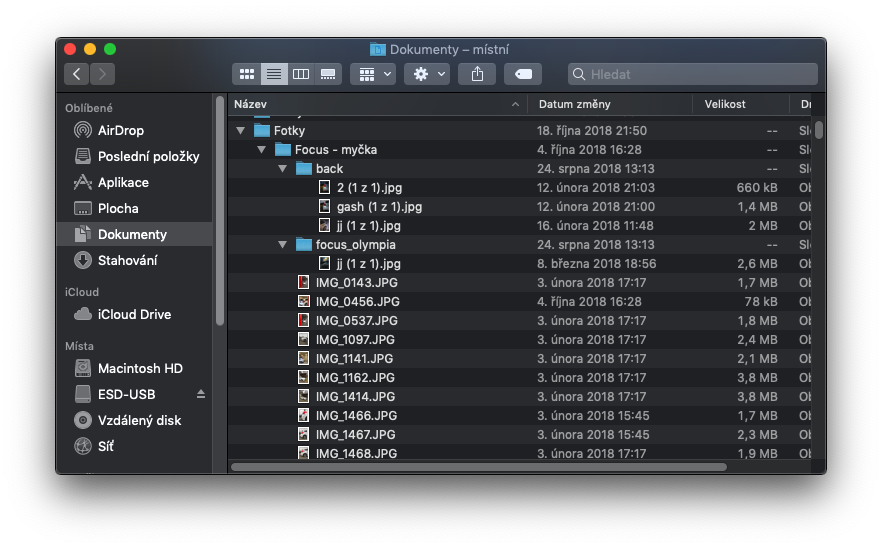Click the Edit Tags toolbar button
The image size is (882, 548).
coord(523,74)
